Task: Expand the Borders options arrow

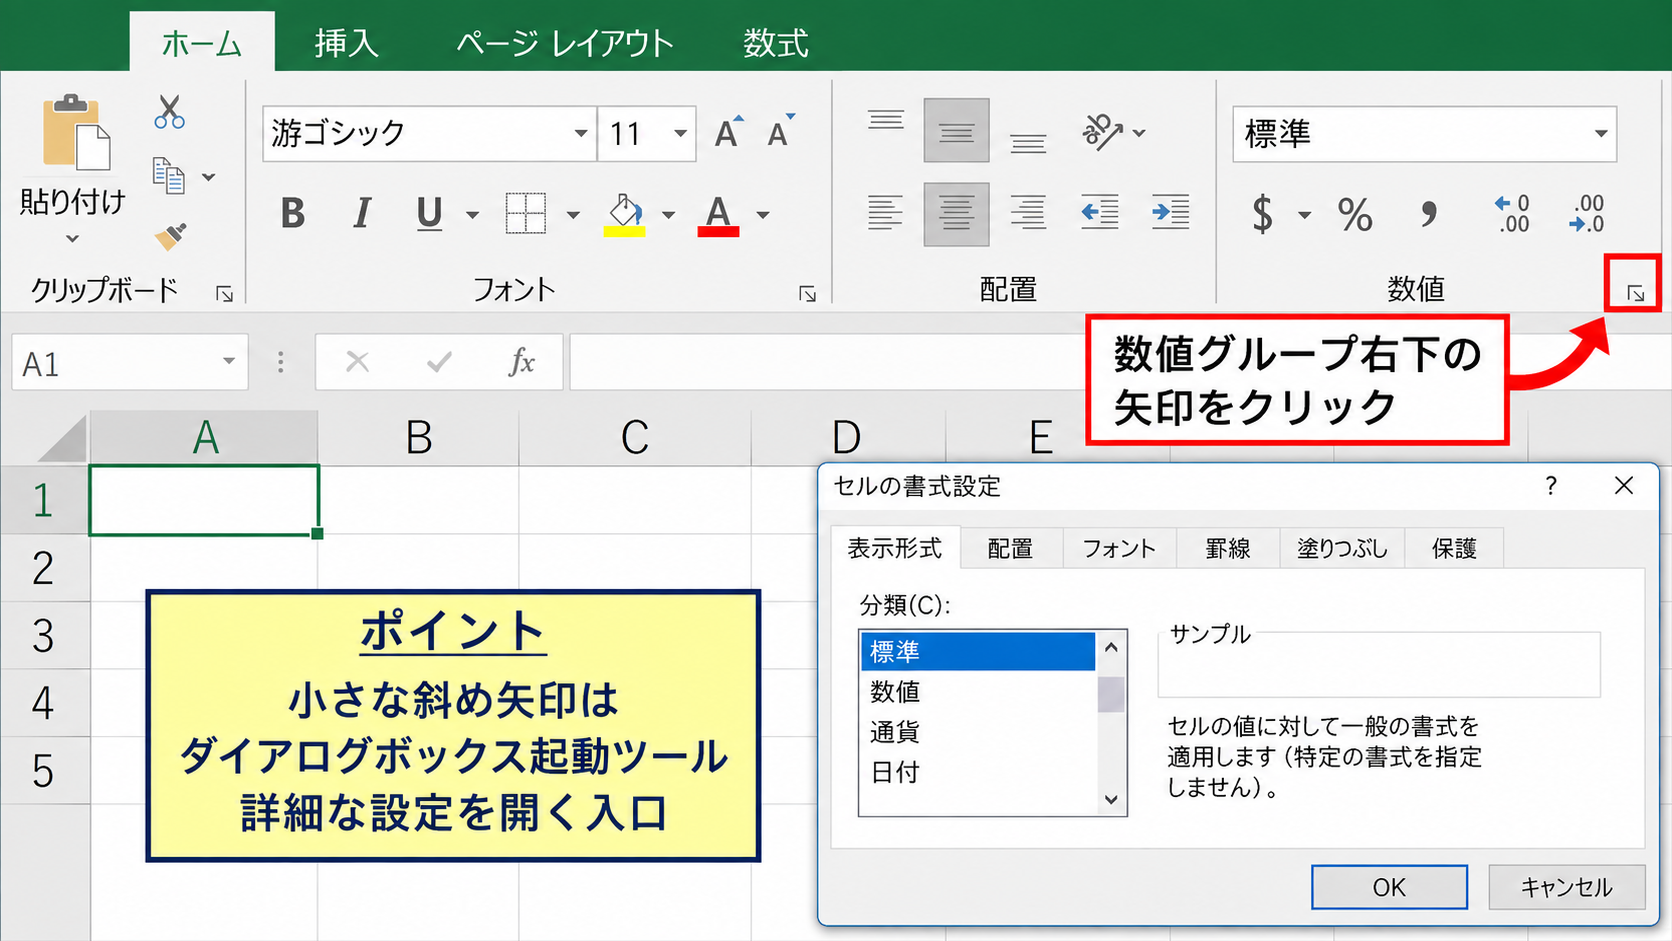Action: [573, 215]
